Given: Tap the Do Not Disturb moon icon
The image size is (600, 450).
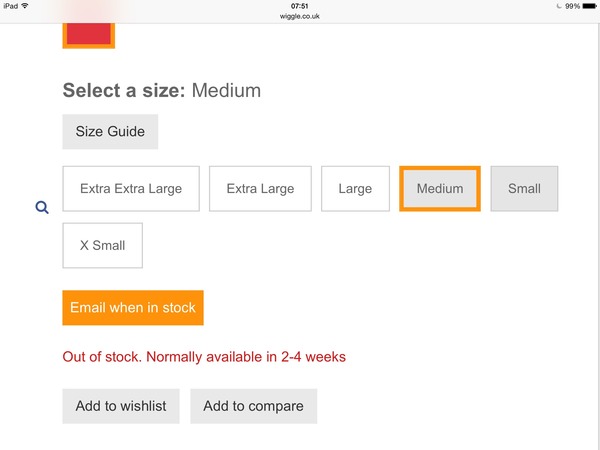Looking at the screenshot, I should coord(558,6).
